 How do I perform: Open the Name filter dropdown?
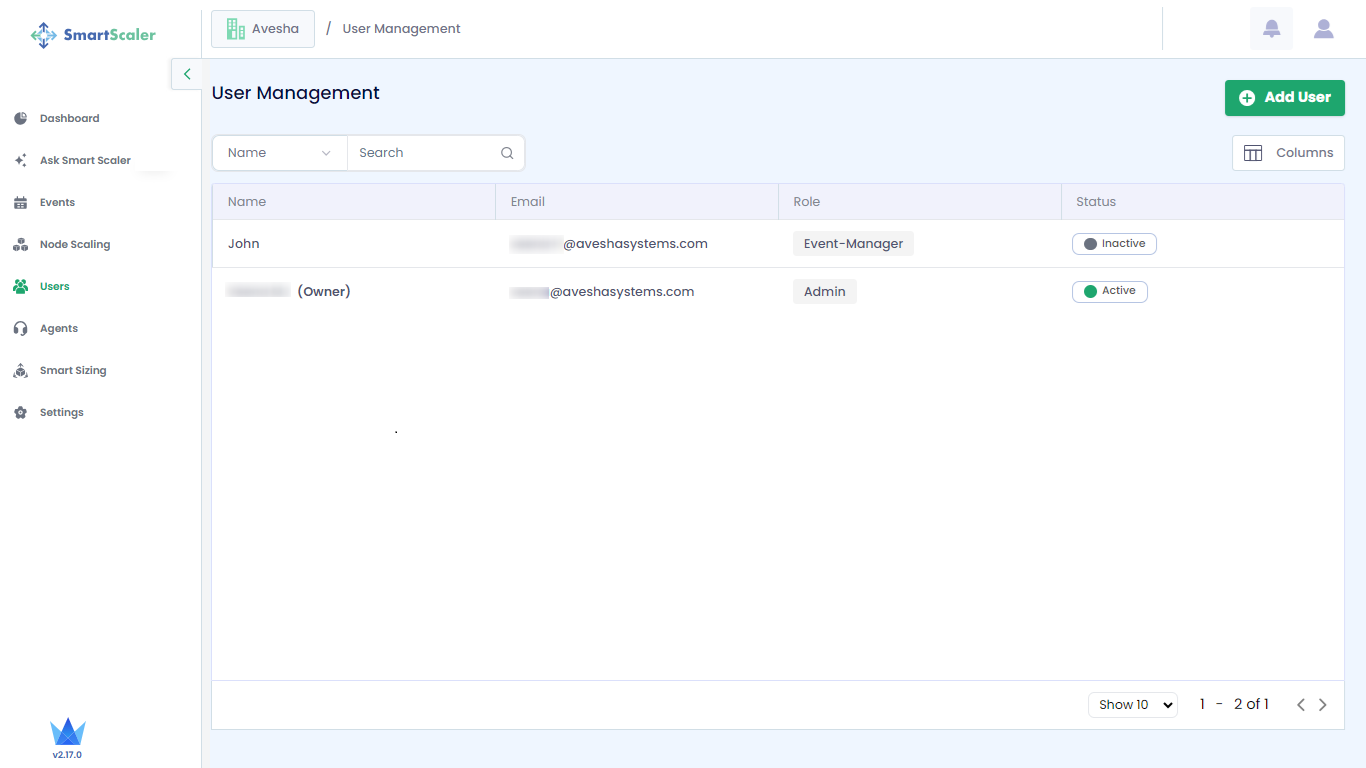point(279,153)
